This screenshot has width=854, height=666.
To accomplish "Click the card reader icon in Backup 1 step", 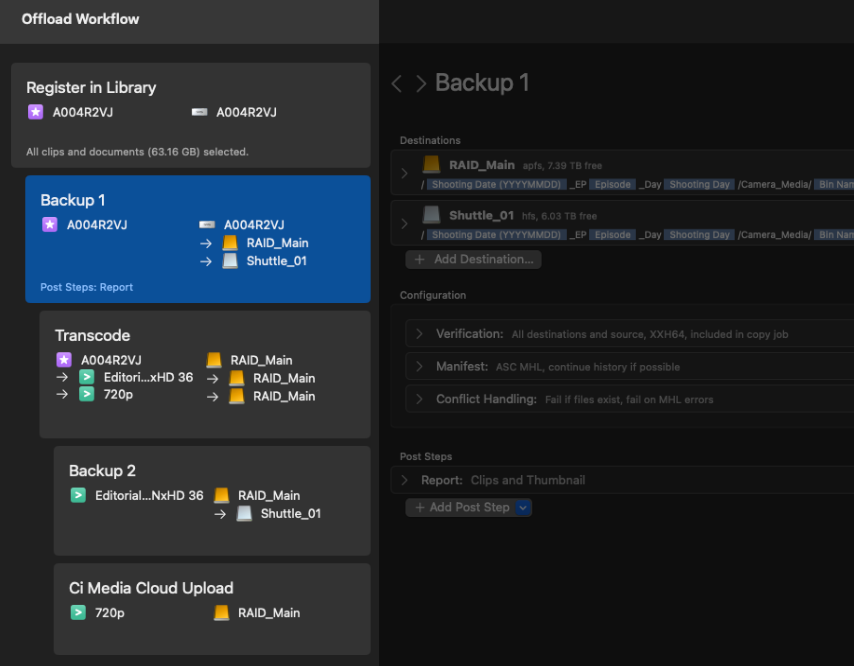I will [207, 225].
